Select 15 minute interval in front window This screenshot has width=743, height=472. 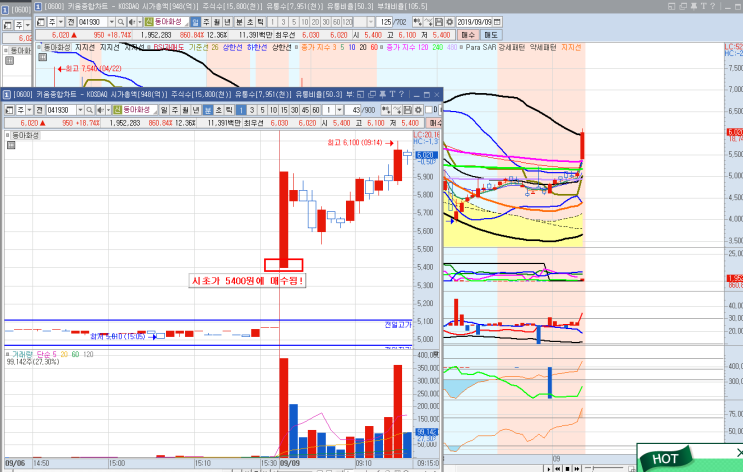284,110
